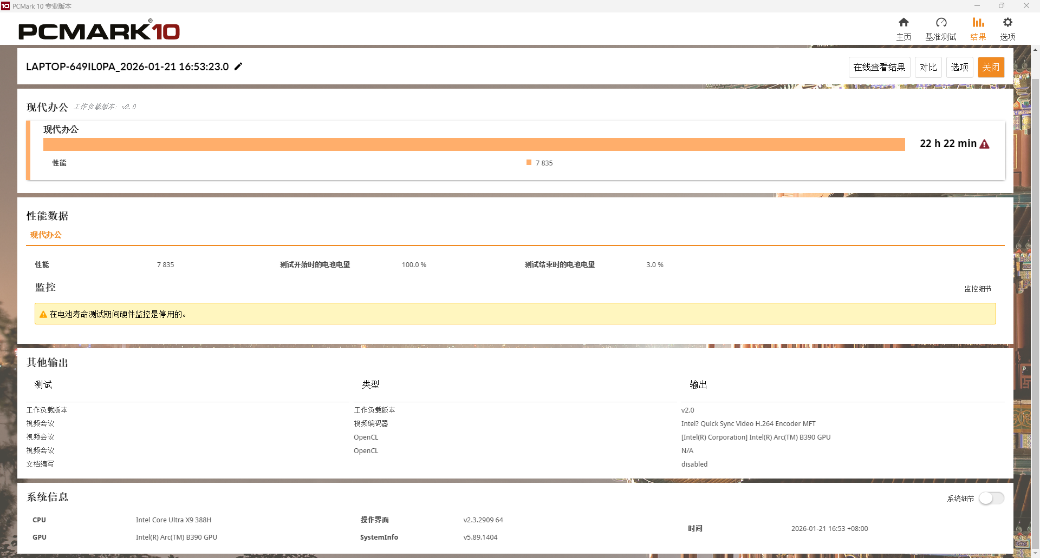
Task: Select the 现代办公 tab under 性能数据
Action: point(45,235)
